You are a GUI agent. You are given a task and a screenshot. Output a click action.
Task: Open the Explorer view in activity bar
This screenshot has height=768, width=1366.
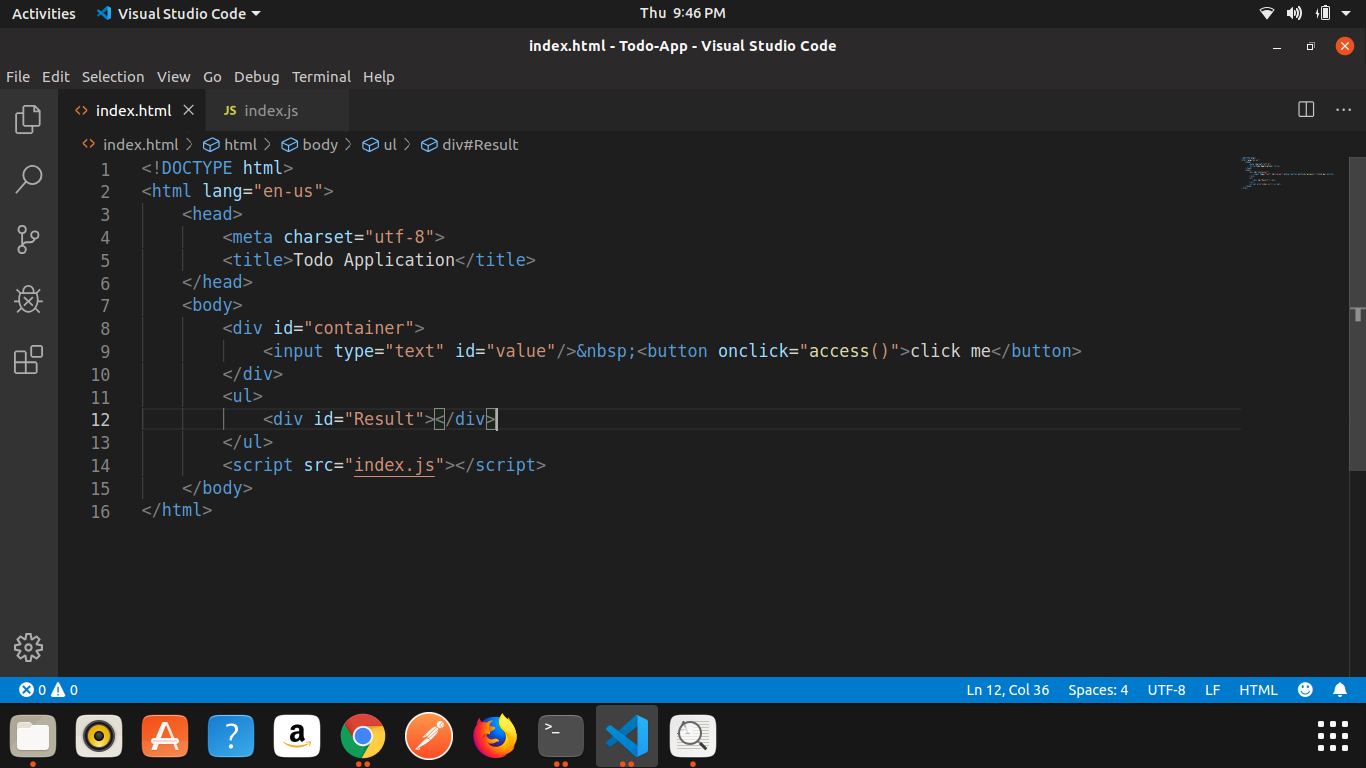click(28, 120)
